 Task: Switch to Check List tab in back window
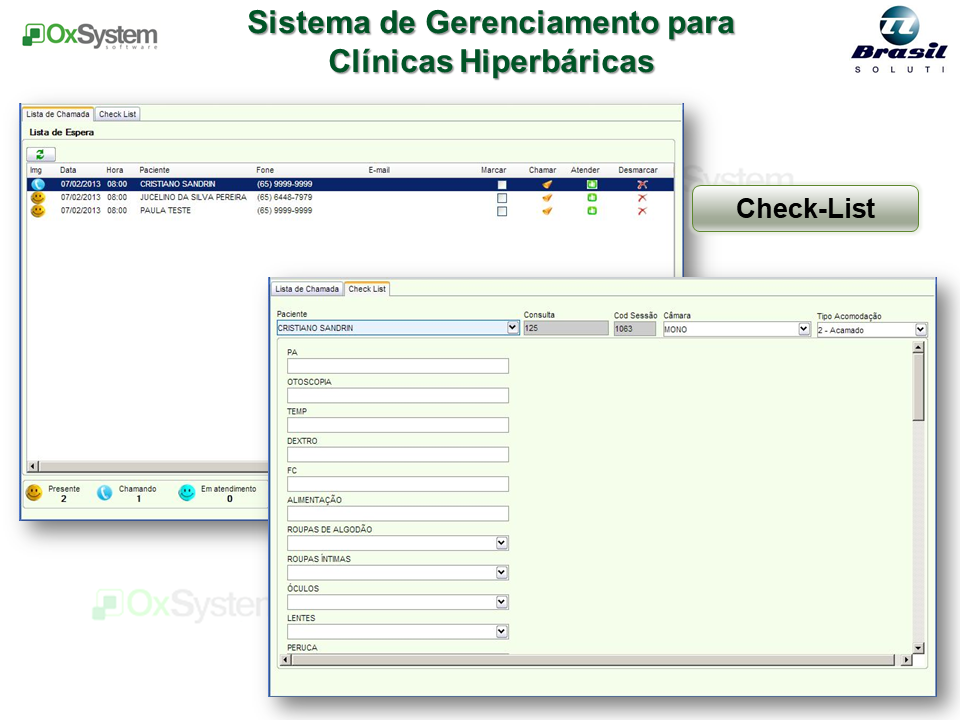pos(118,114)
